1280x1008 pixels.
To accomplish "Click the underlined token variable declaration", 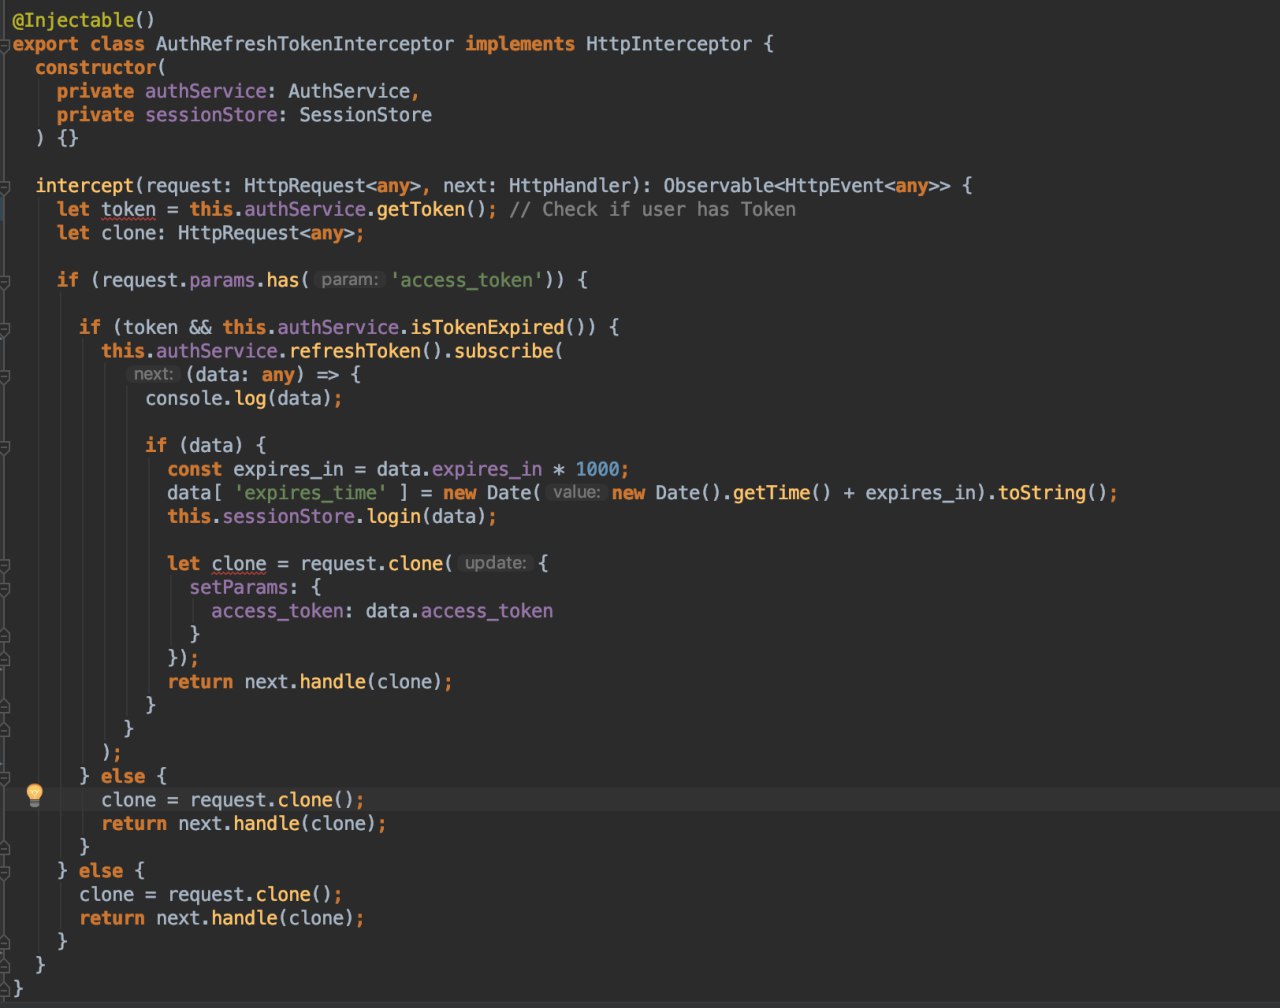I will point(128,209).
